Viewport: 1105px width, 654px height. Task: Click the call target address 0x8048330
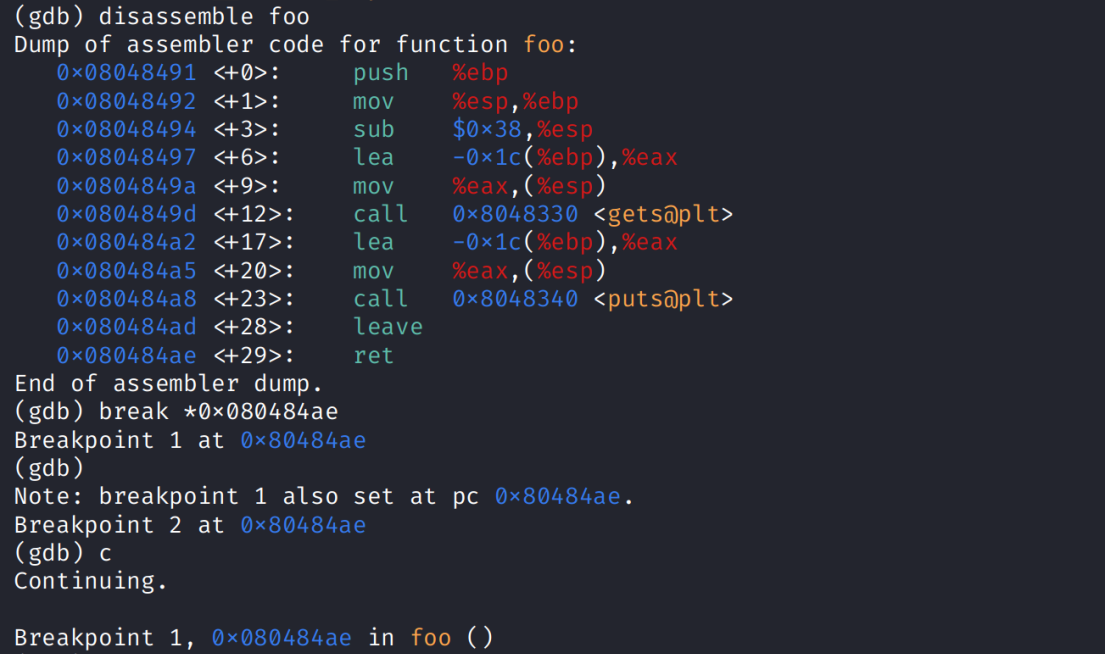[514, 214]
